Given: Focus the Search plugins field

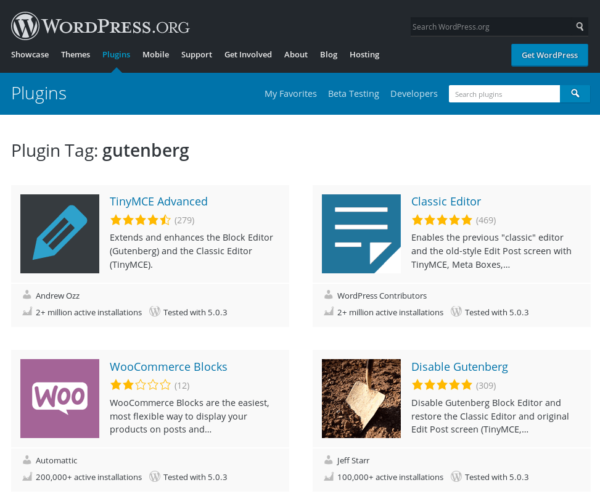Looking at the screenshot, I should tap(504, 94).
